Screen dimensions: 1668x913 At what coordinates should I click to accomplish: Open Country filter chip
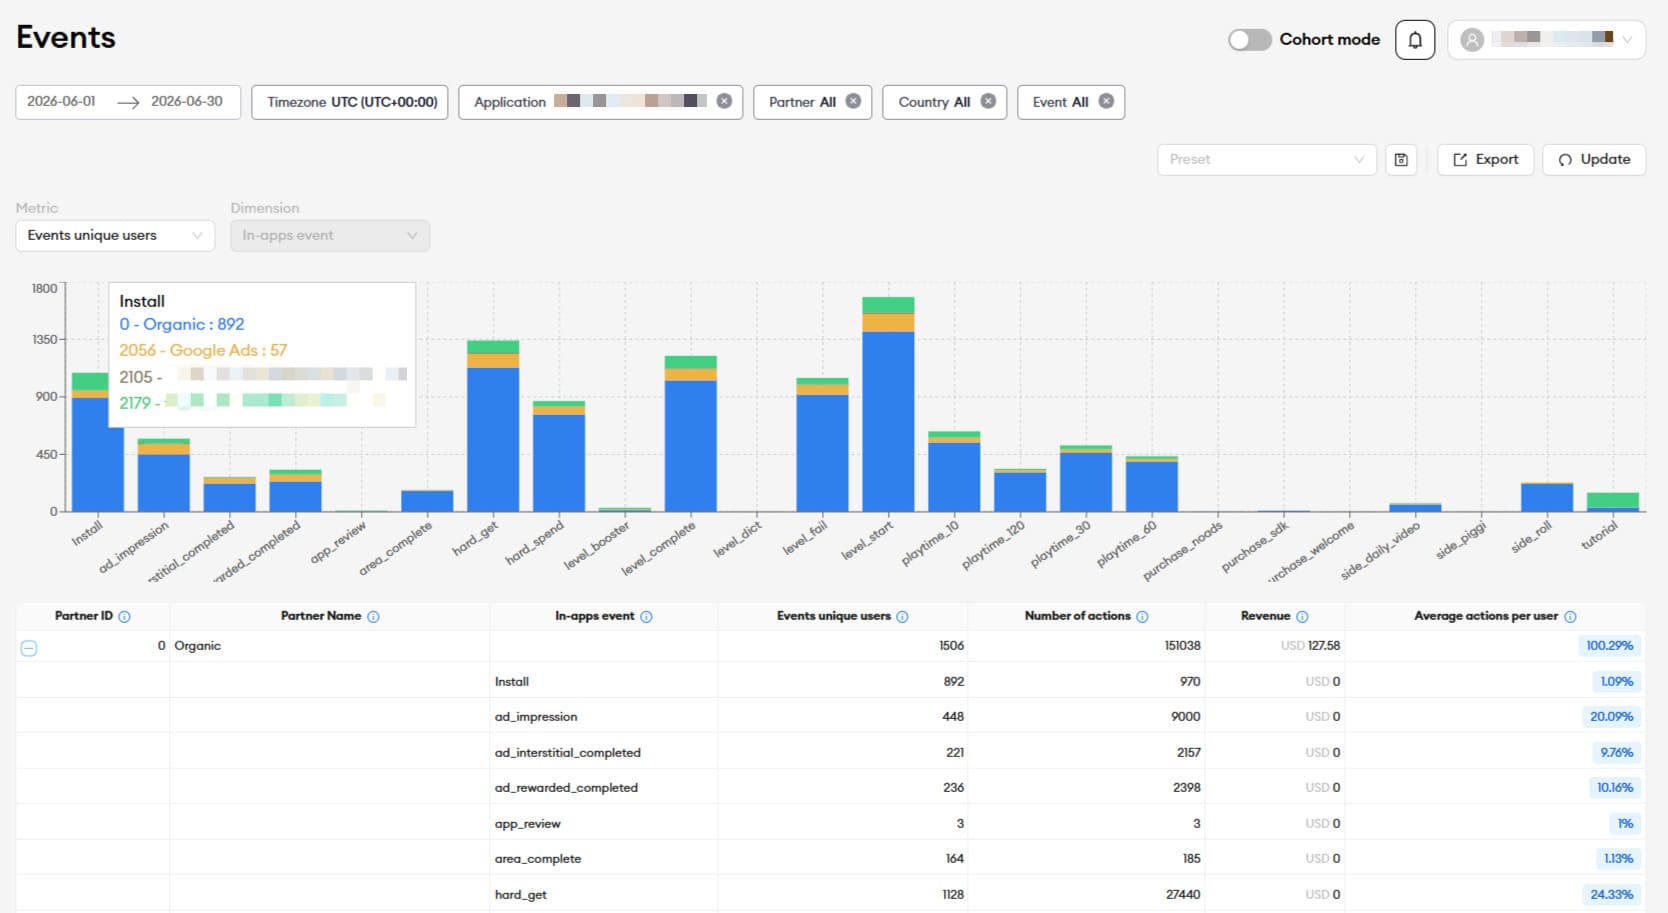point(944,102)
